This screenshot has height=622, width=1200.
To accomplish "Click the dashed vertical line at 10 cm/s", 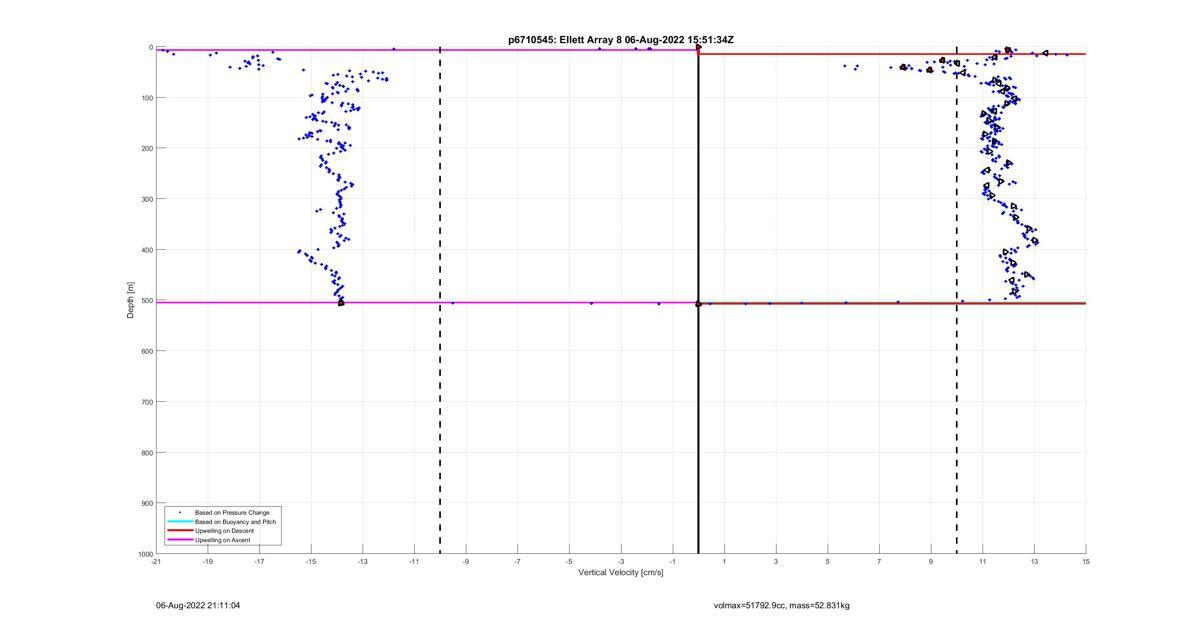I will pos(957,300).
